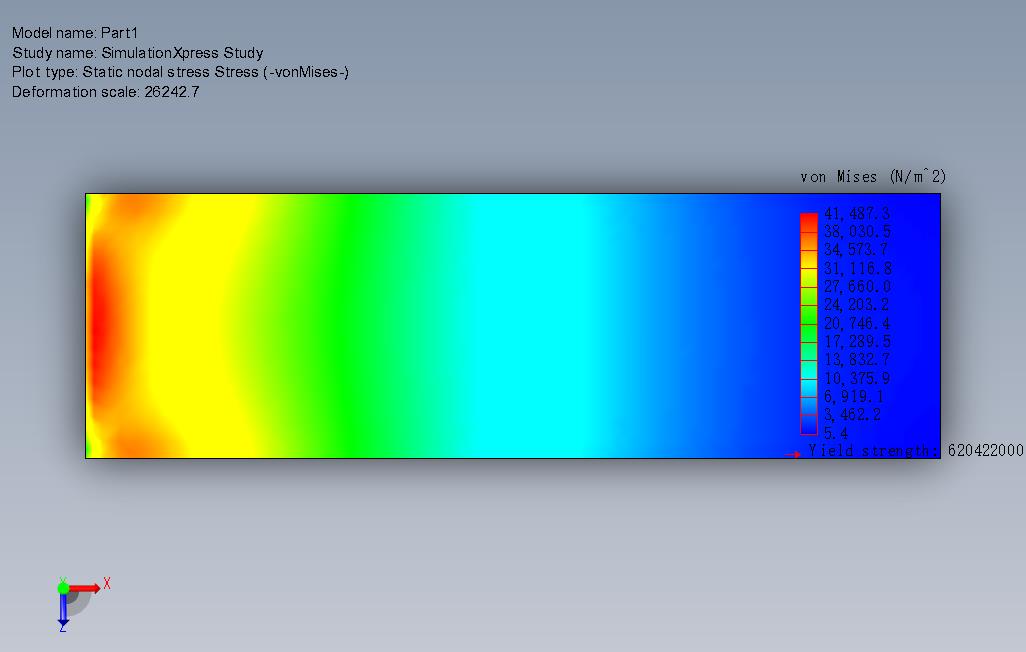Click the minimum legend value 5.4
The image size is (1026, 652).
(836, 433)
